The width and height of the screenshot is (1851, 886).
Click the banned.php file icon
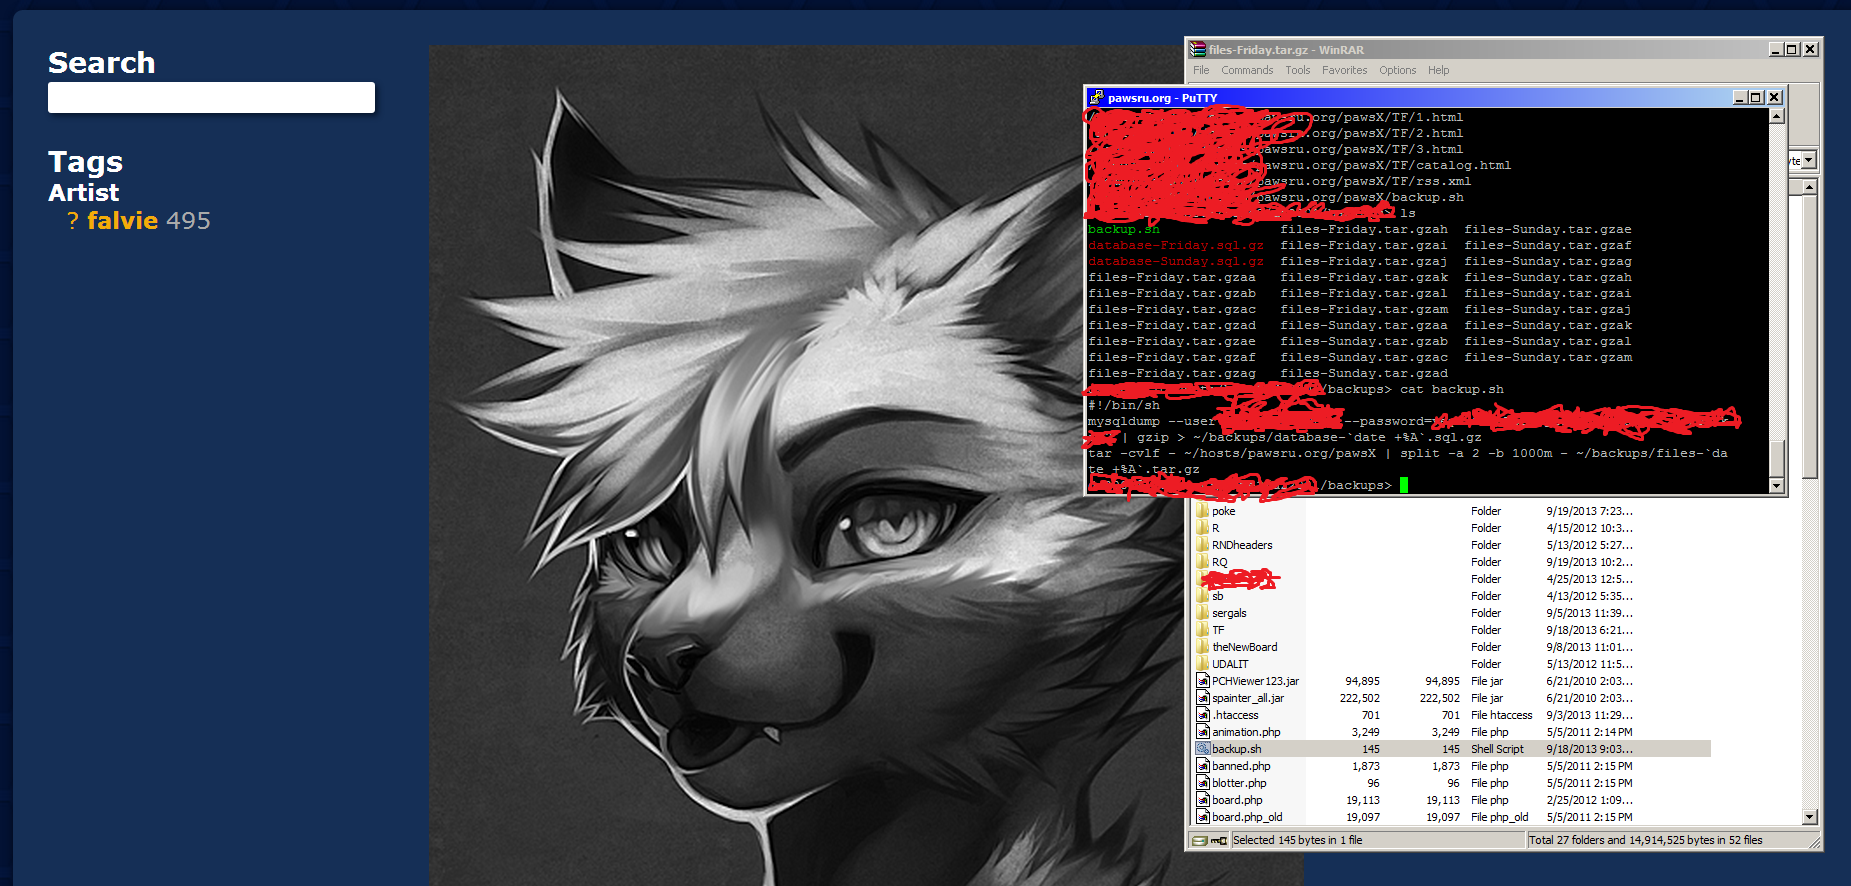[1203, 766]
